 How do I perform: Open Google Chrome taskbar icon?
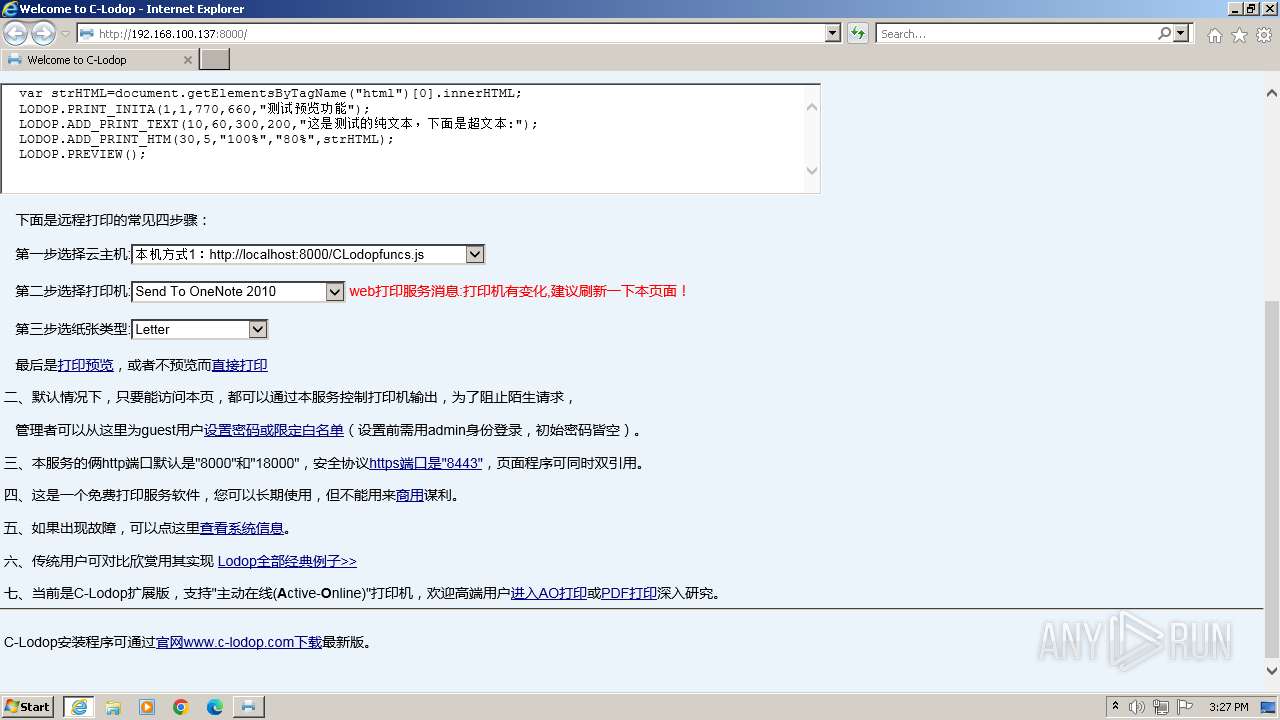181,707
